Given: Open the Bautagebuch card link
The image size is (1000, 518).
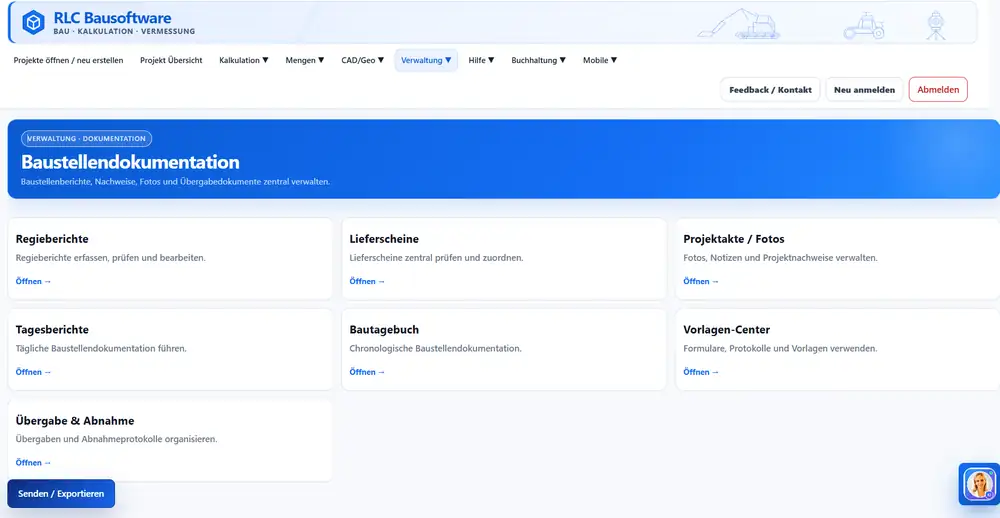Looking at the screenshot, I should tap(367, 372).
